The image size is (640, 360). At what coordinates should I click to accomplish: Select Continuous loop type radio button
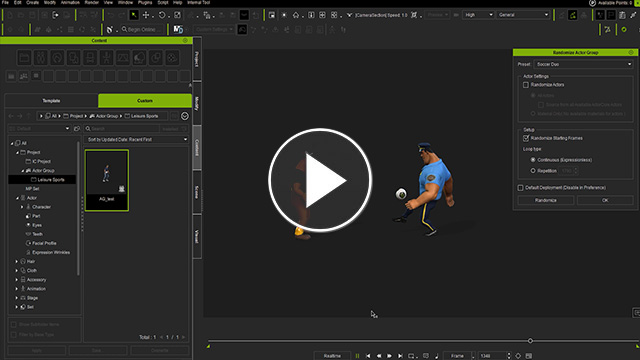coord(533,160)
